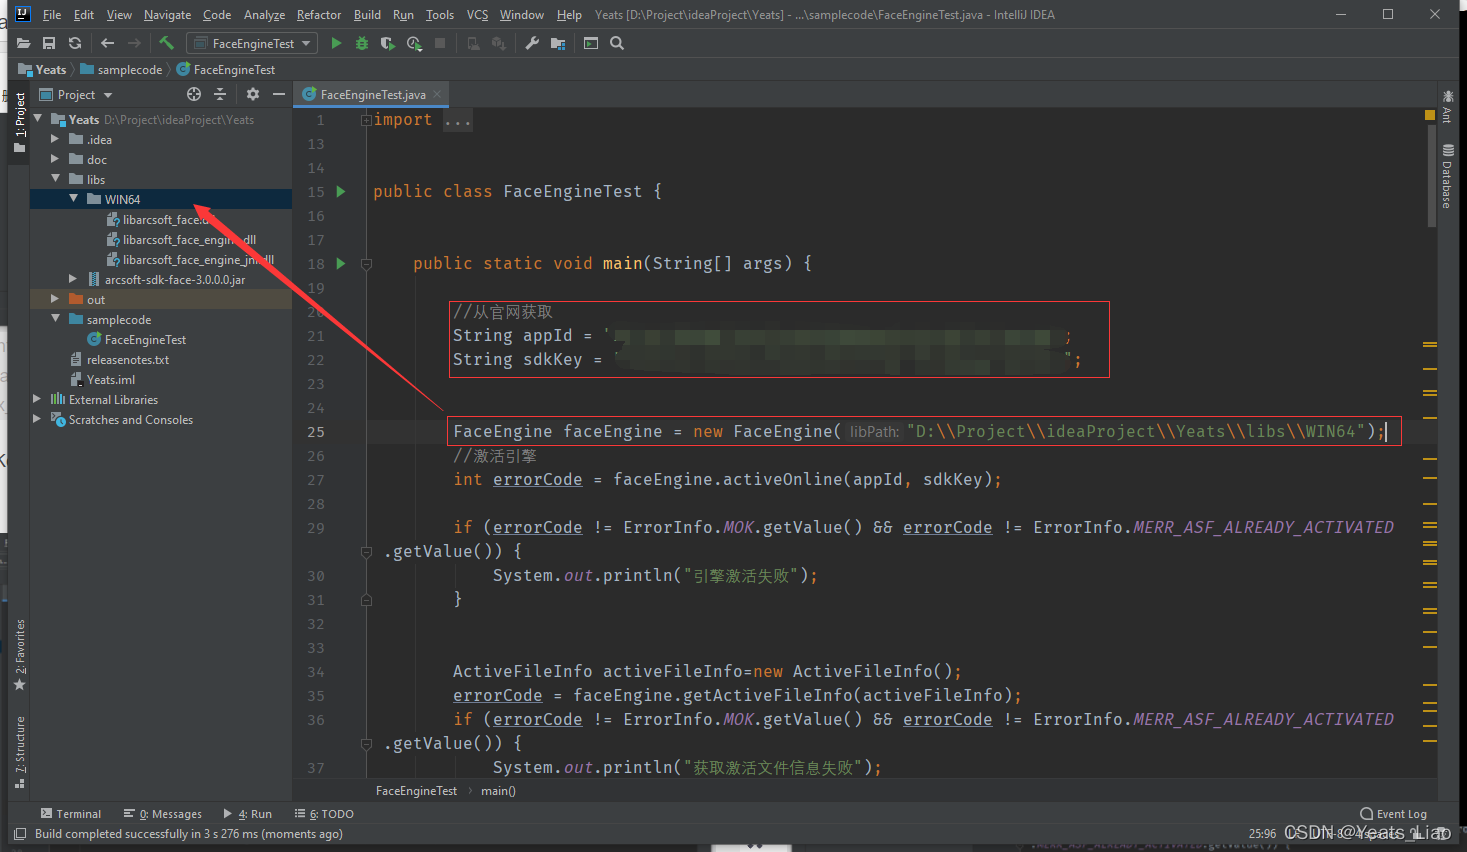Viewport: 1467px width, 852px height.
Task: Click the Synchronize refresh icon
Action: point(75,43)
